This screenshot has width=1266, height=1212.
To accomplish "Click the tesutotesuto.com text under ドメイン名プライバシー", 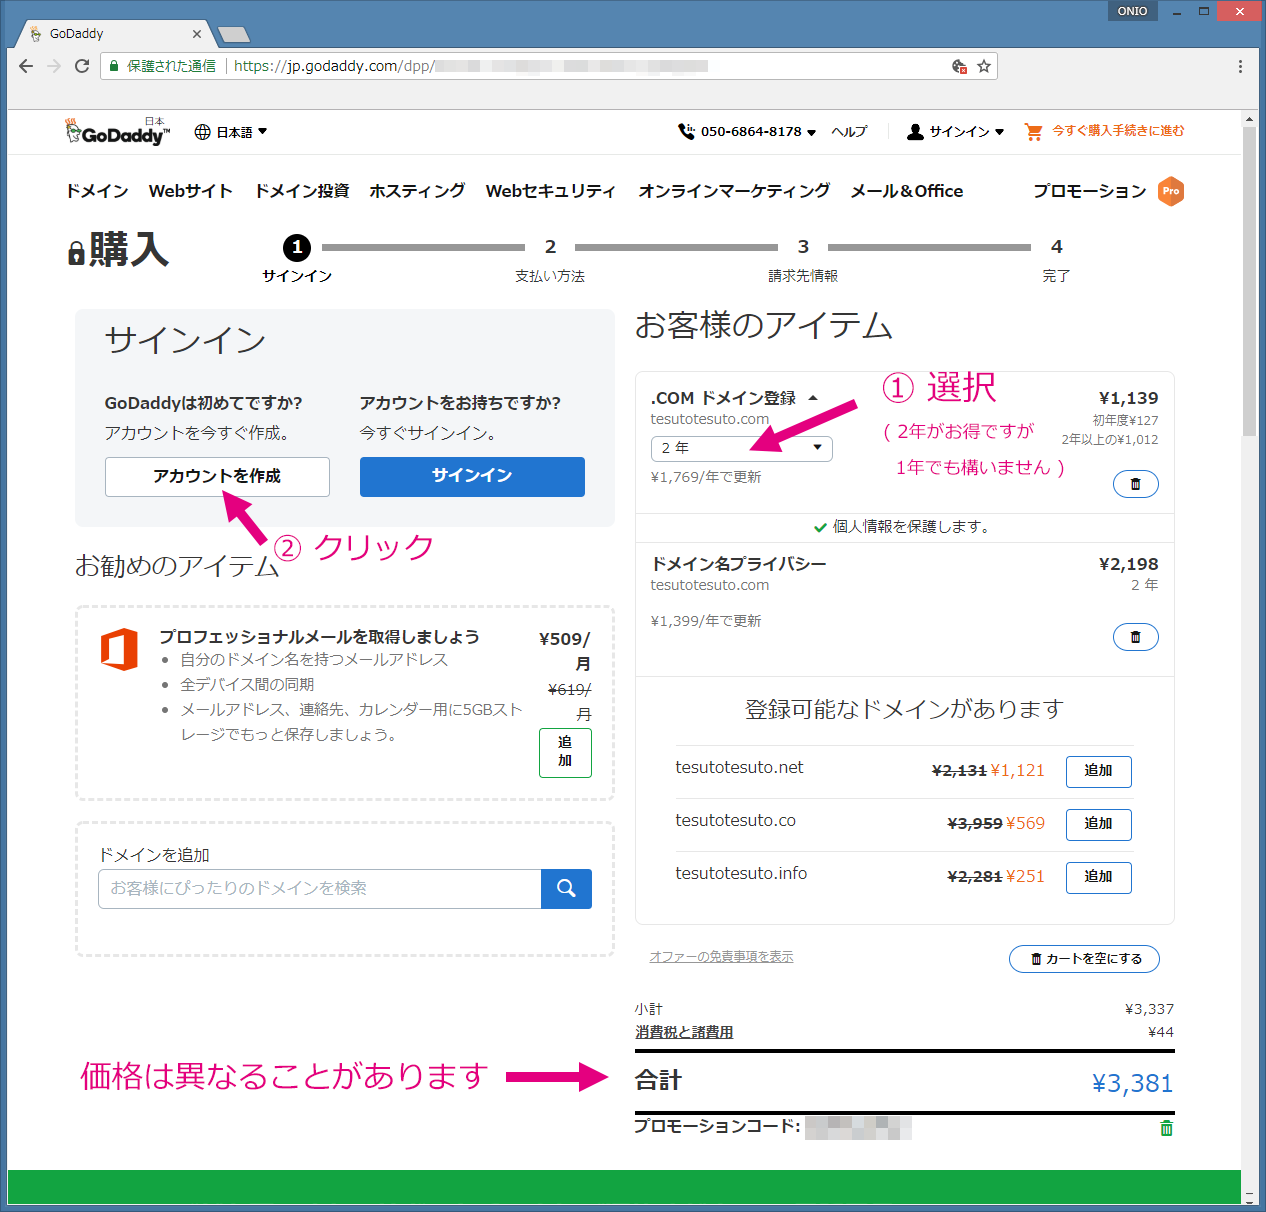I will tap(710, 585).
